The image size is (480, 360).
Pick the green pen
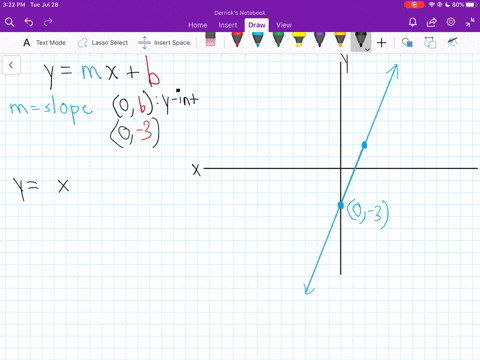click(278, 39)
